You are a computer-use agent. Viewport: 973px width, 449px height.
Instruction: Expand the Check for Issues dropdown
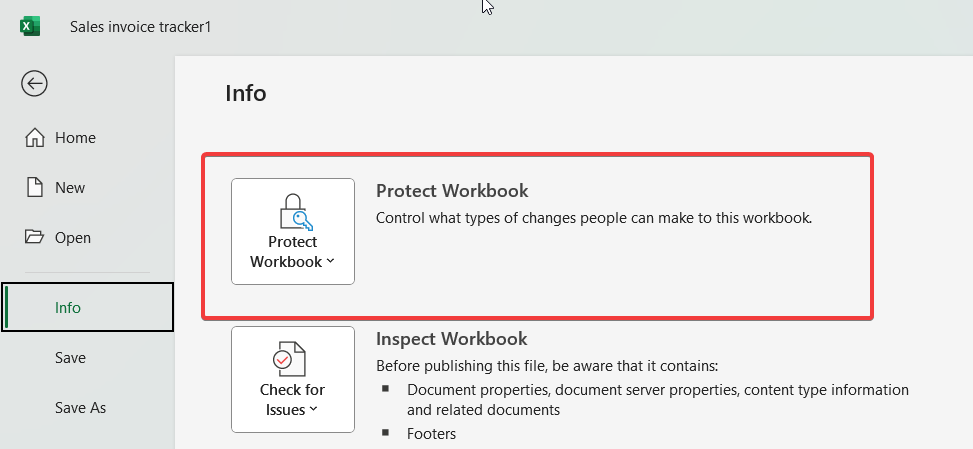click(x=293, y=380)
